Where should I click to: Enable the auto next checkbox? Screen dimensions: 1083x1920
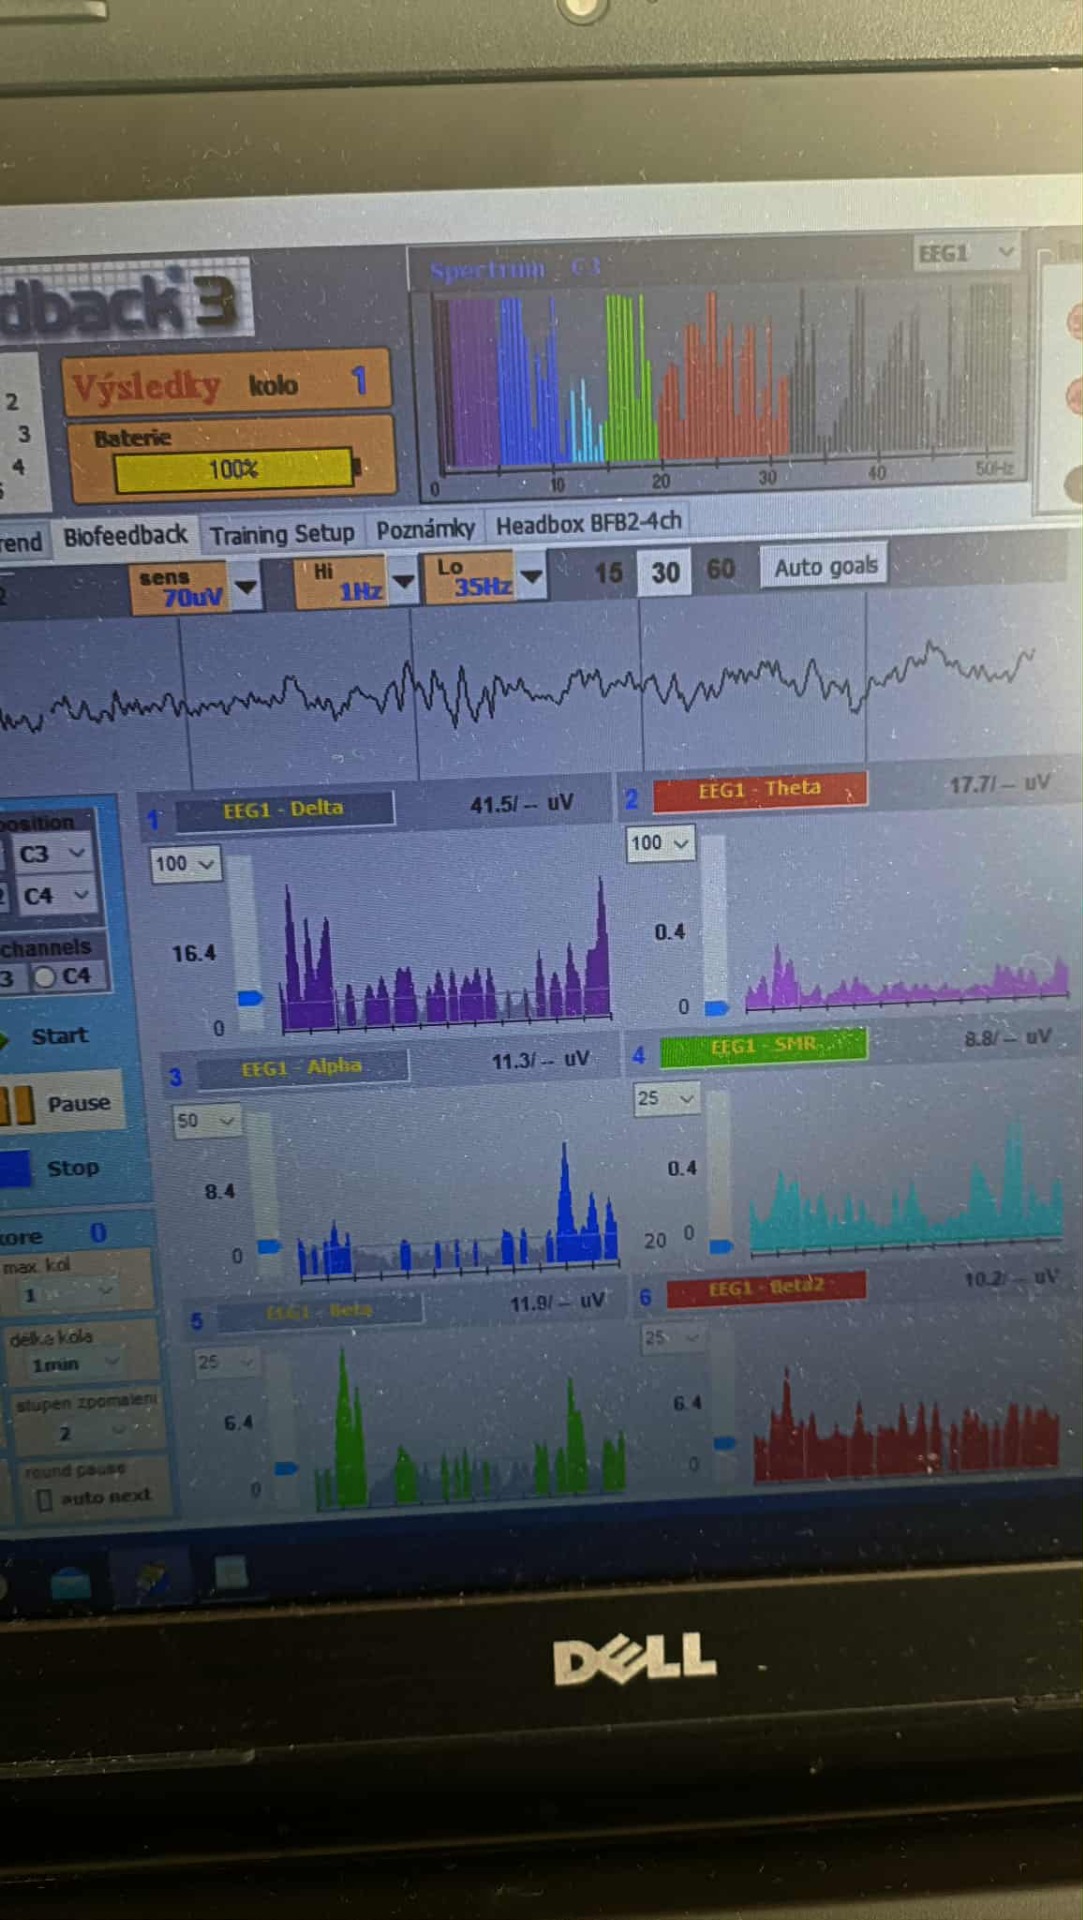(x=44, y=1499)
